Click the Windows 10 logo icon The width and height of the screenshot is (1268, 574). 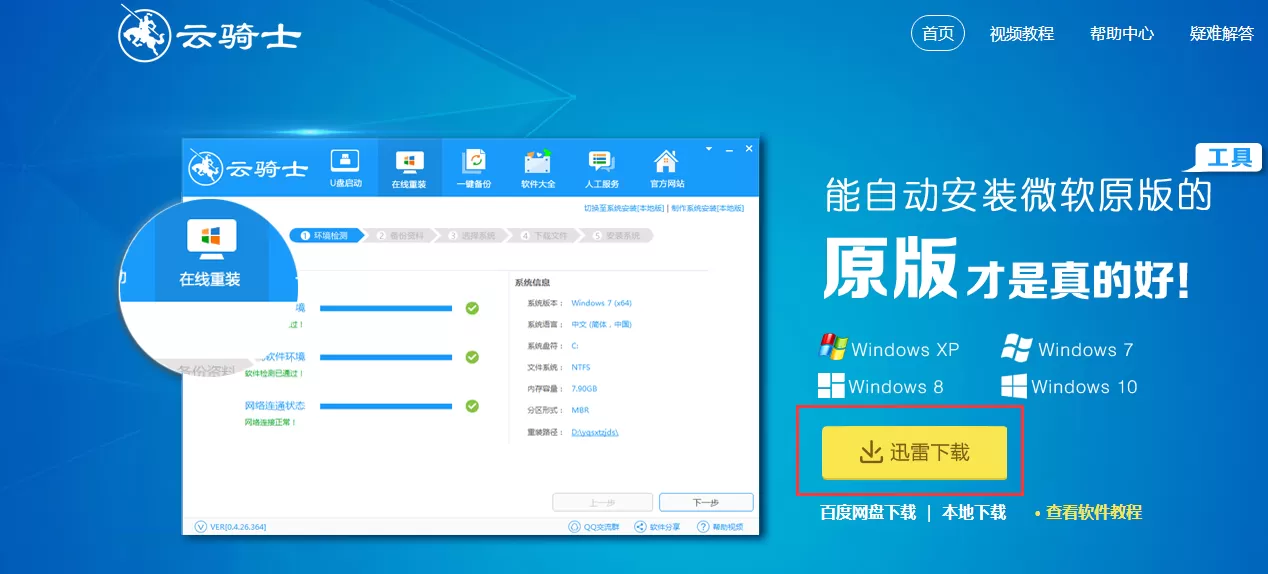coord(1014,386)
